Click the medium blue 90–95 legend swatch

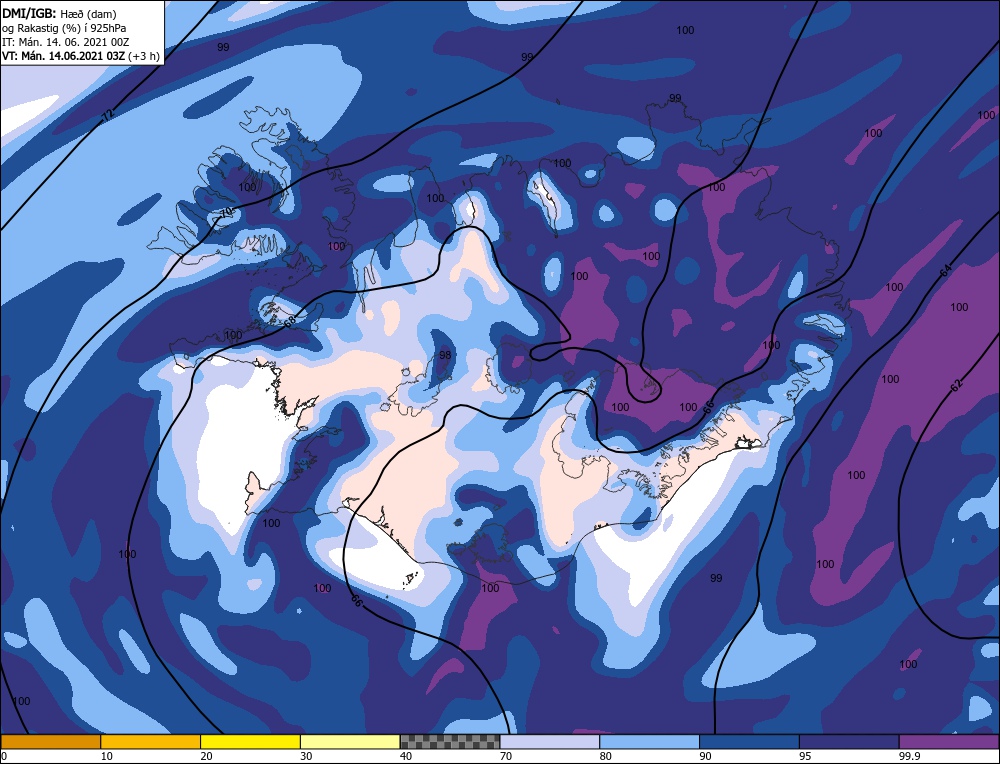pyautogui.click(x=749, y=742)
